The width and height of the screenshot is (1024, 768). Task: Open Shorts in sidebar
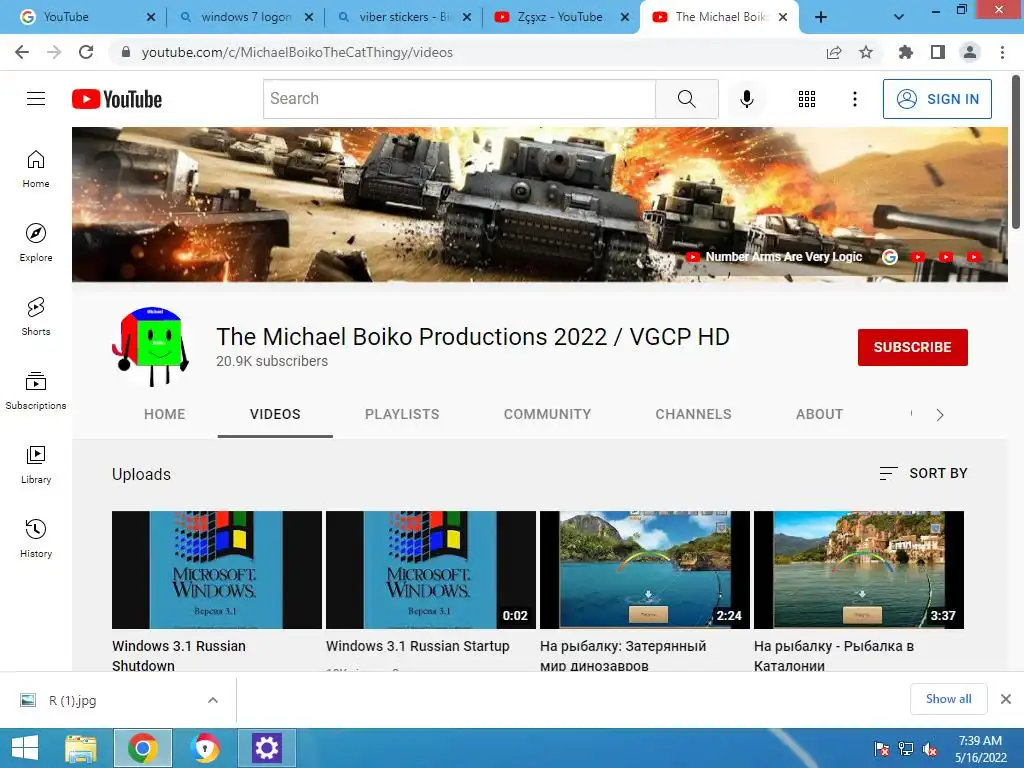click(36, 317)
